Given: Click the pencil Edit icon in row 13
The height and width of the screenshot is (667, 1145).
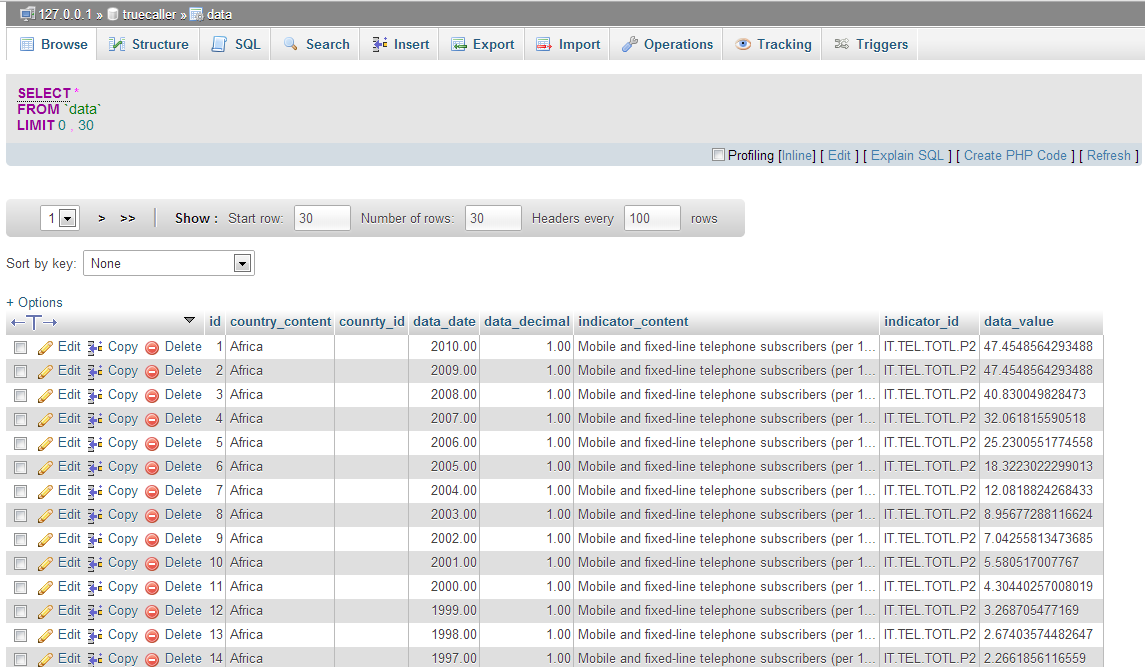Looking at the screenshot, I should pos(45,636).
